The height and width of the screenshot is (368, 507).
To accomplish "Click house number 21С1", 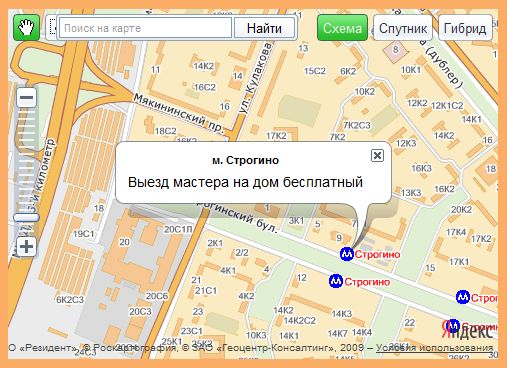I will (206, 291).
